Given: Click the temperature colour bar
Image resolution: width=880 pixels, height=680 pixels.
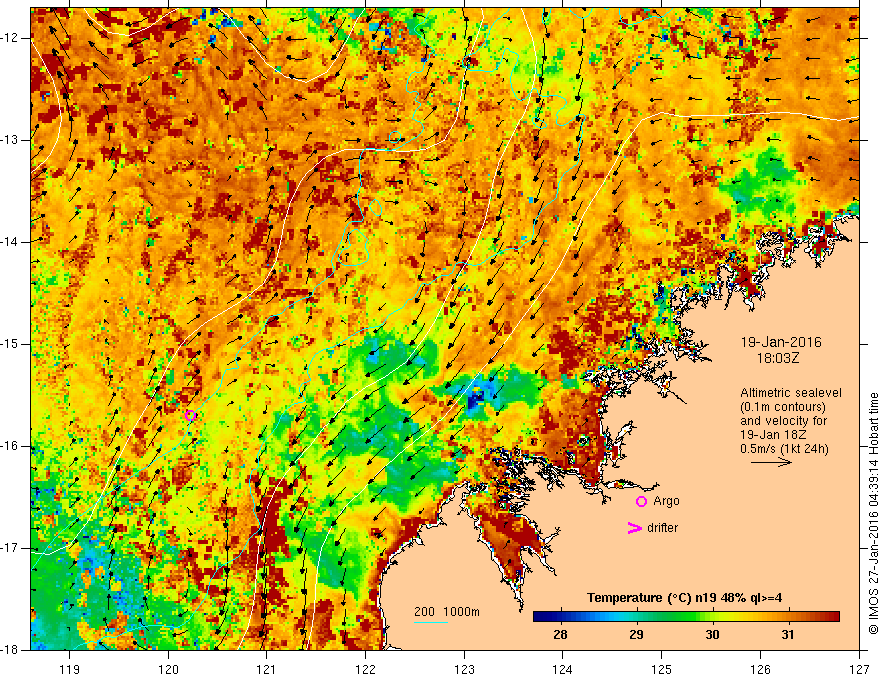Looking at the screenshot, I should click(x=686, y=617).
